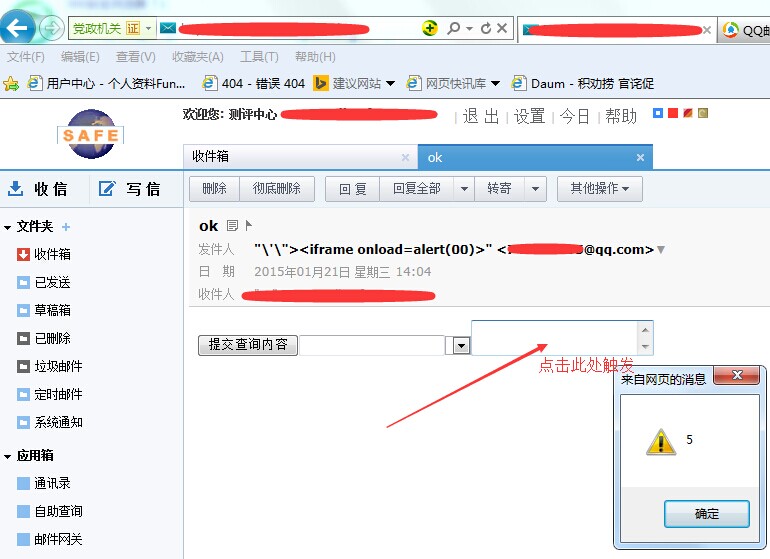Viewport: 770px width, 559px height.
Task: Collapse the 应用箱 section
Action: [x=7, y=457]
